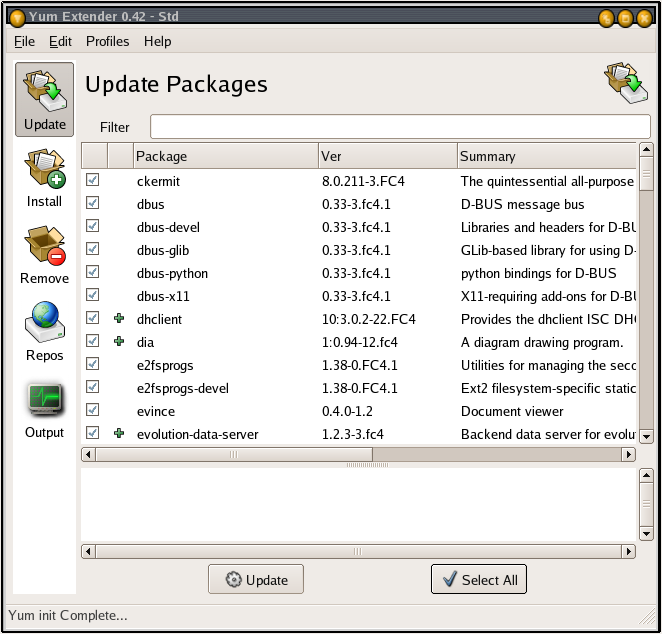
Task: Uncheck the e2fsprogs-devel checkbox
Action: 92,387
